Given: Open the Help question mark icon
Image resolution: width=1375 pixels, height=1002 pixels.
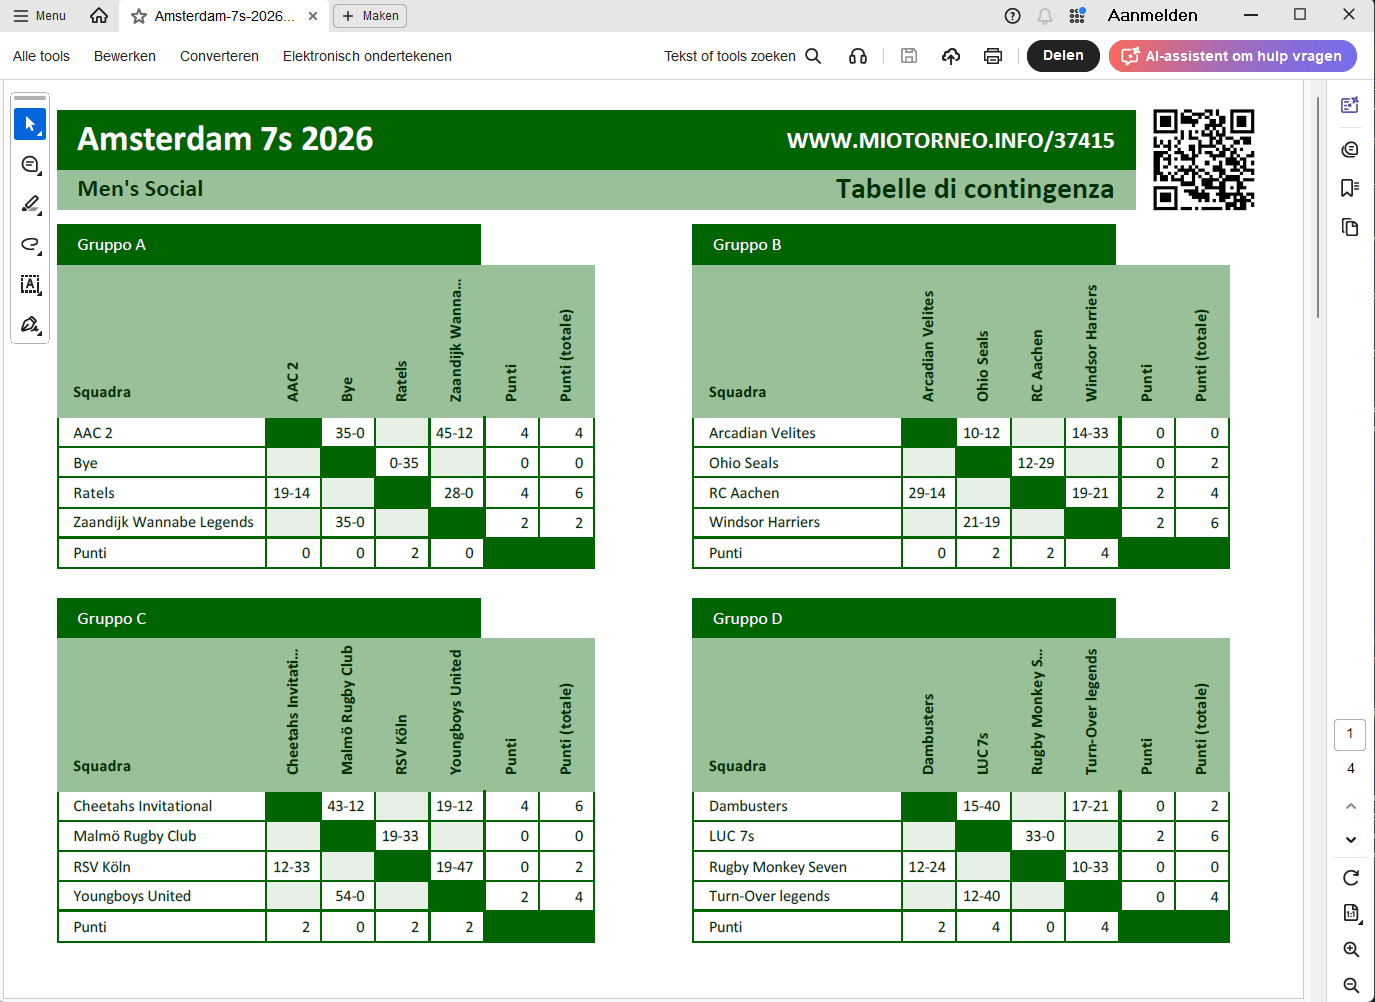Looking at the screenshot, I should coord(1012,16).
